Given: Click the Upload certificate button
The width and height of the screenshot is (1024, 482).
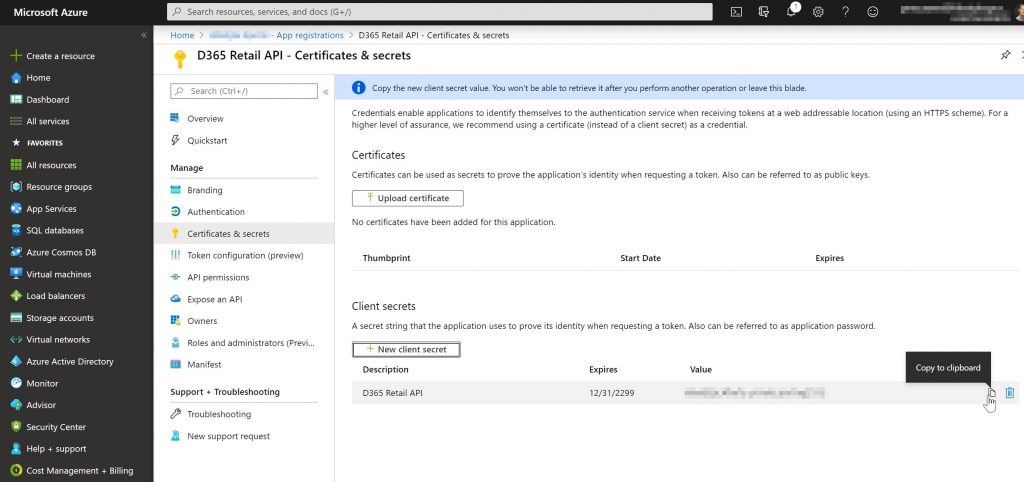Looking at the screenshot, I should coord(408,198).
